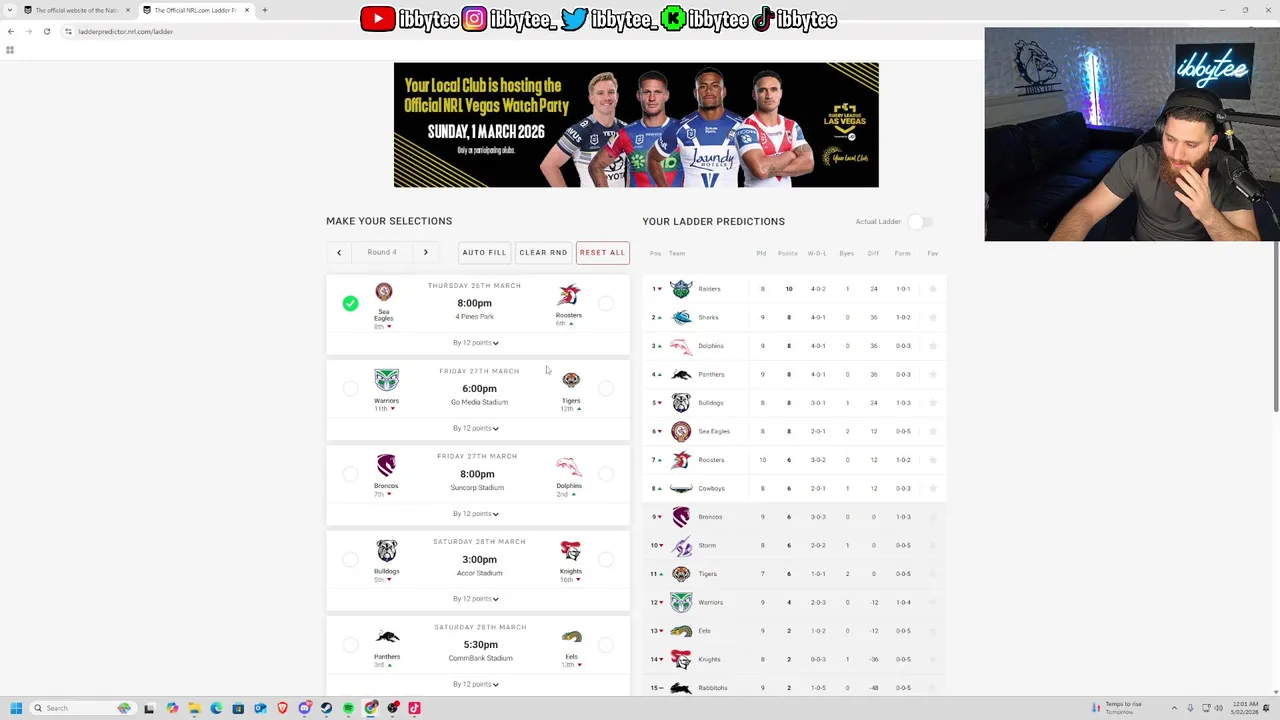Image resolution: width=1280 pixels, height=720 pixels.
Task: Sort ladder by Points column header
Action: [x=788, y=254]
